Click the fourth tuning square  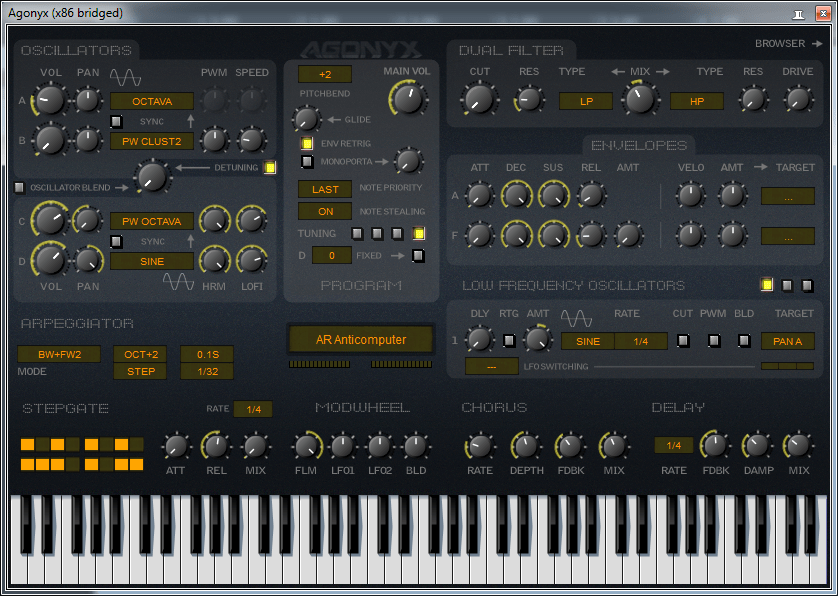pos(419,234)
